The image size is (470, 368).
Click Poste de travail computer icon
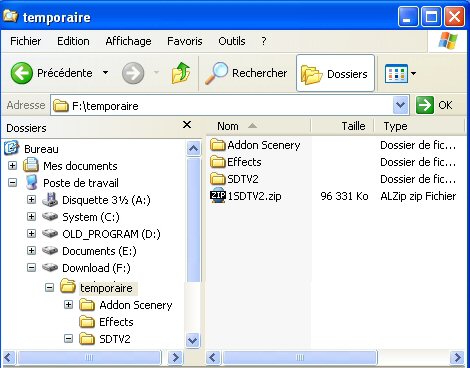(x=31, y=182)
